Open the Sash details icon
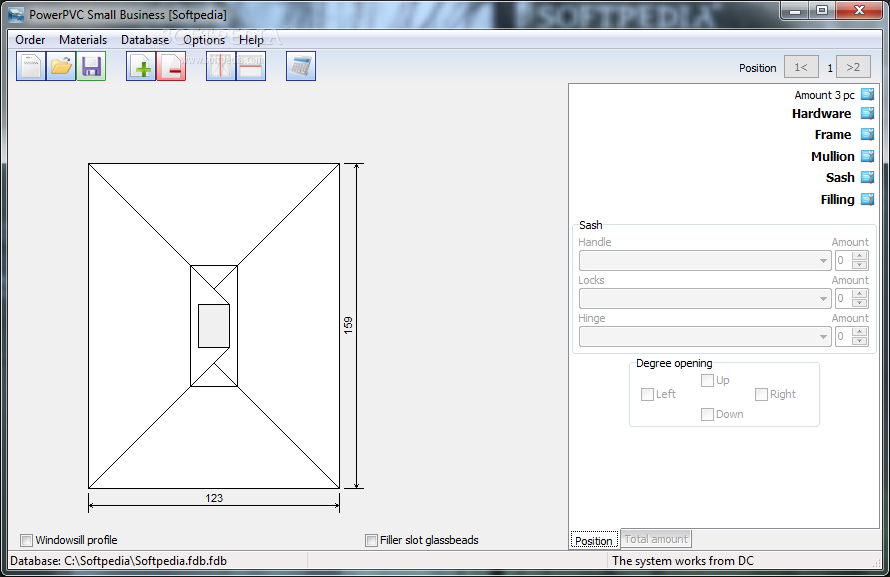 coord(867,178)
